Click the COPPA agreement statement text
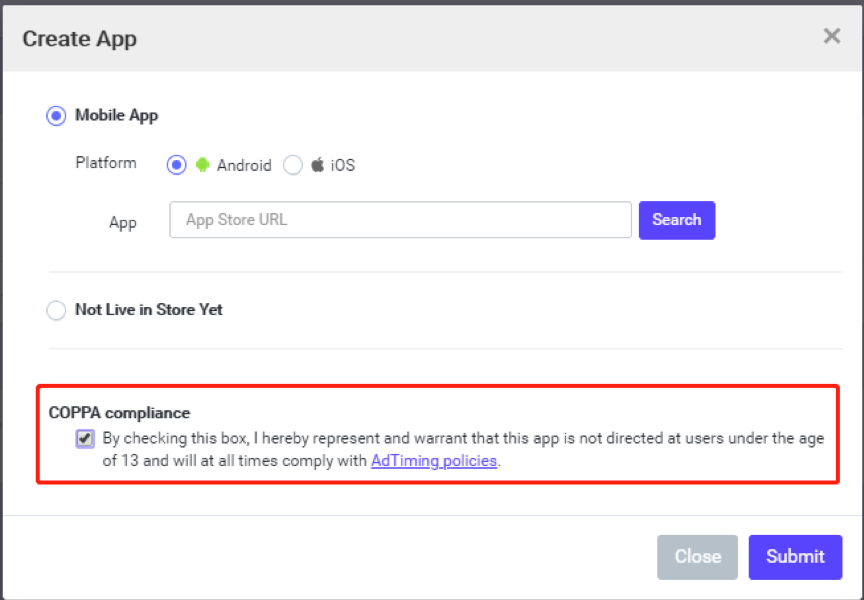864x600 pixels. (463, 450)
